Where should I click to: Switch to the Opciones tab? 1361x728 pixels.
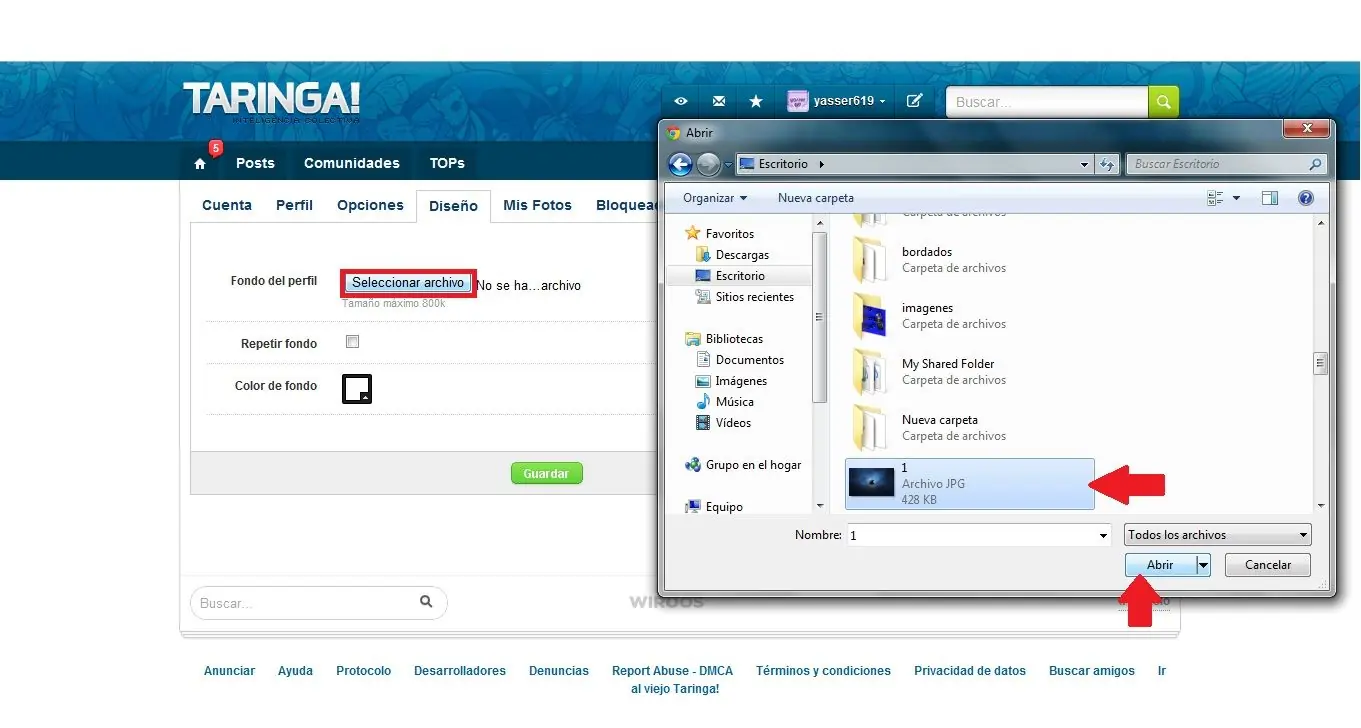pyautogui.click(x=370, y=205)
